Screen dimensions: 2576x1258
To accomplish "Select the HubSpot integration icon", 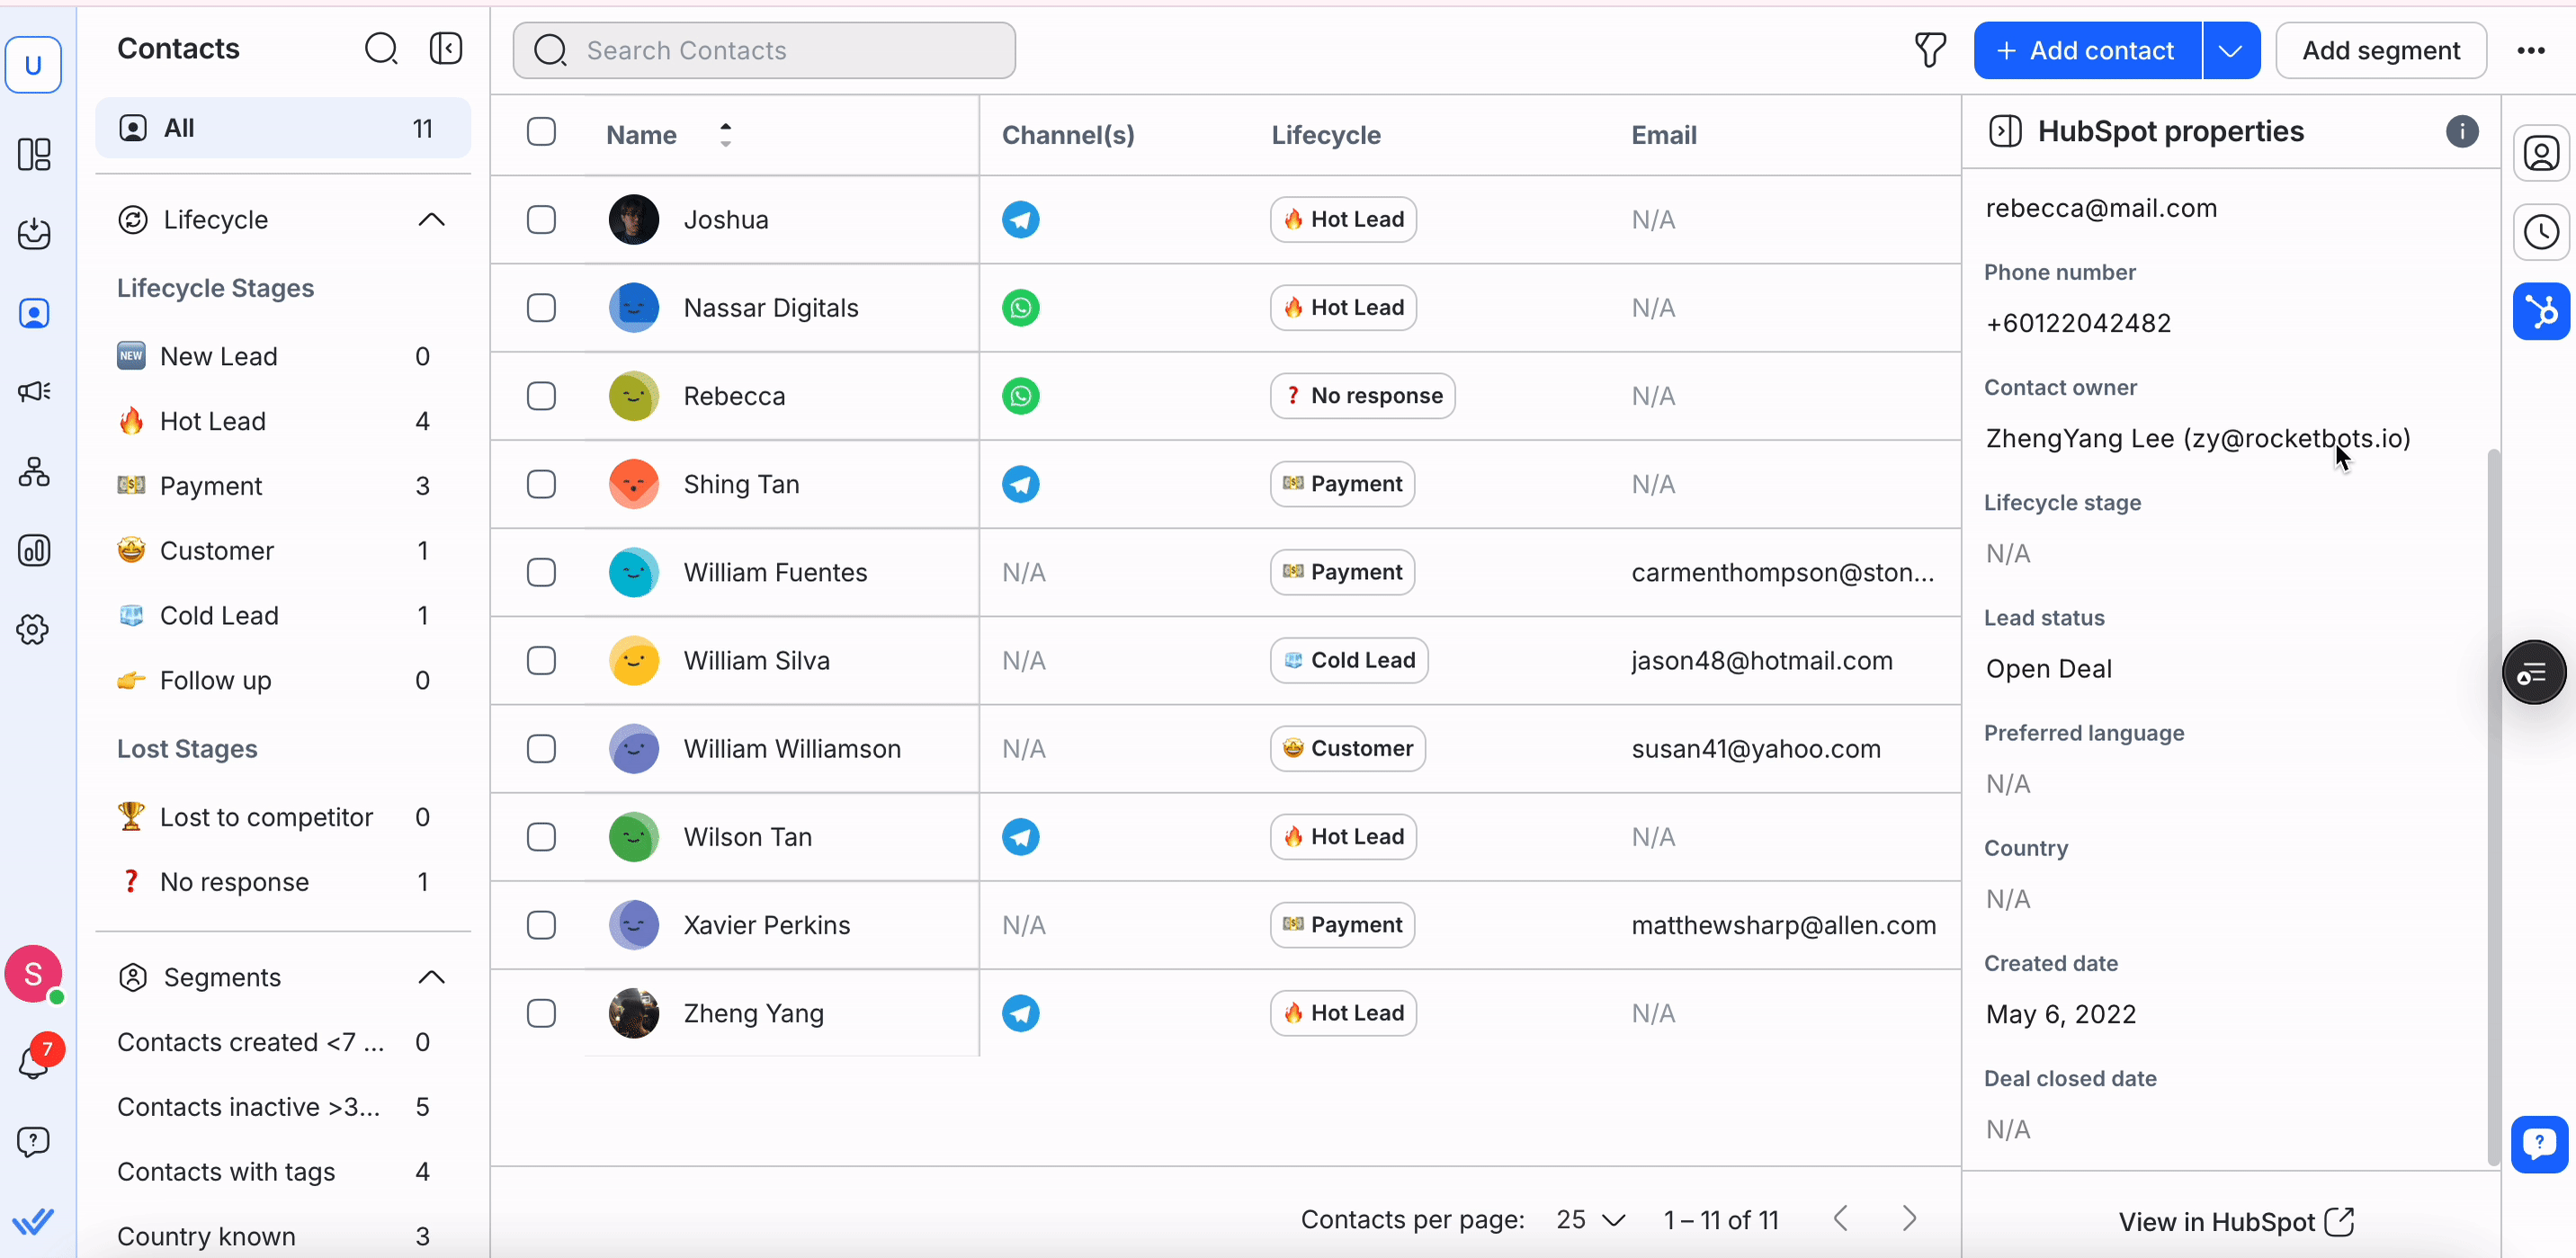I will pos(2541,311).
